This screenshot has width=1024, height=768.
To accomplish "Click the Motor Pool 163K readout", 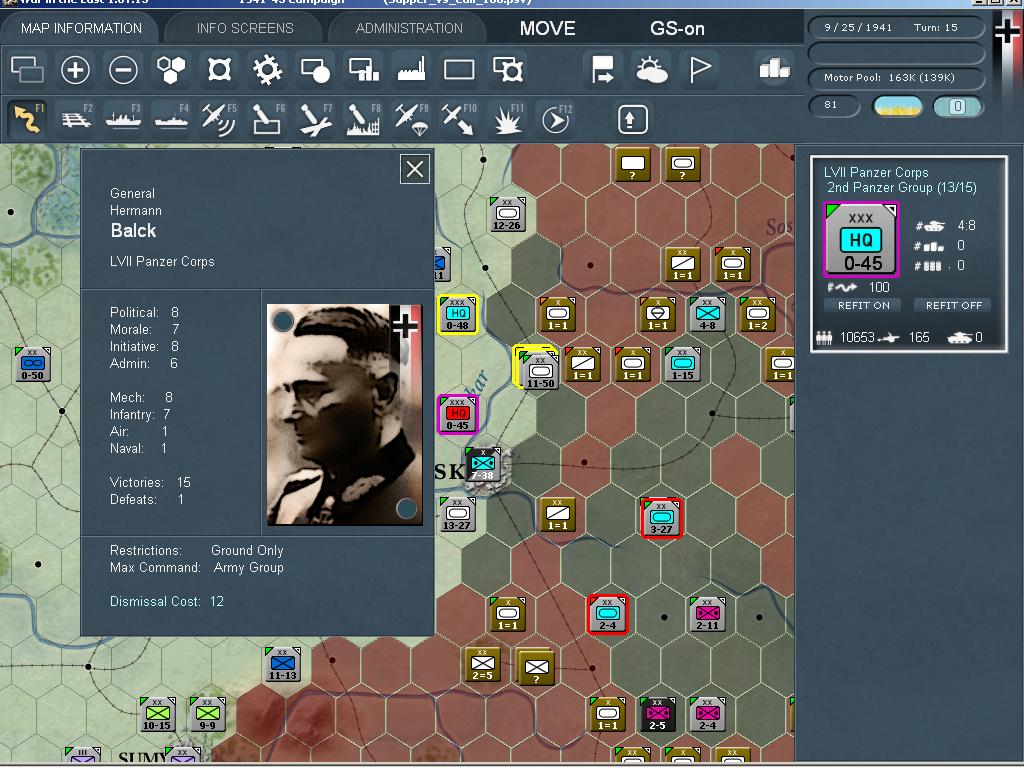I will pos(896,78).
